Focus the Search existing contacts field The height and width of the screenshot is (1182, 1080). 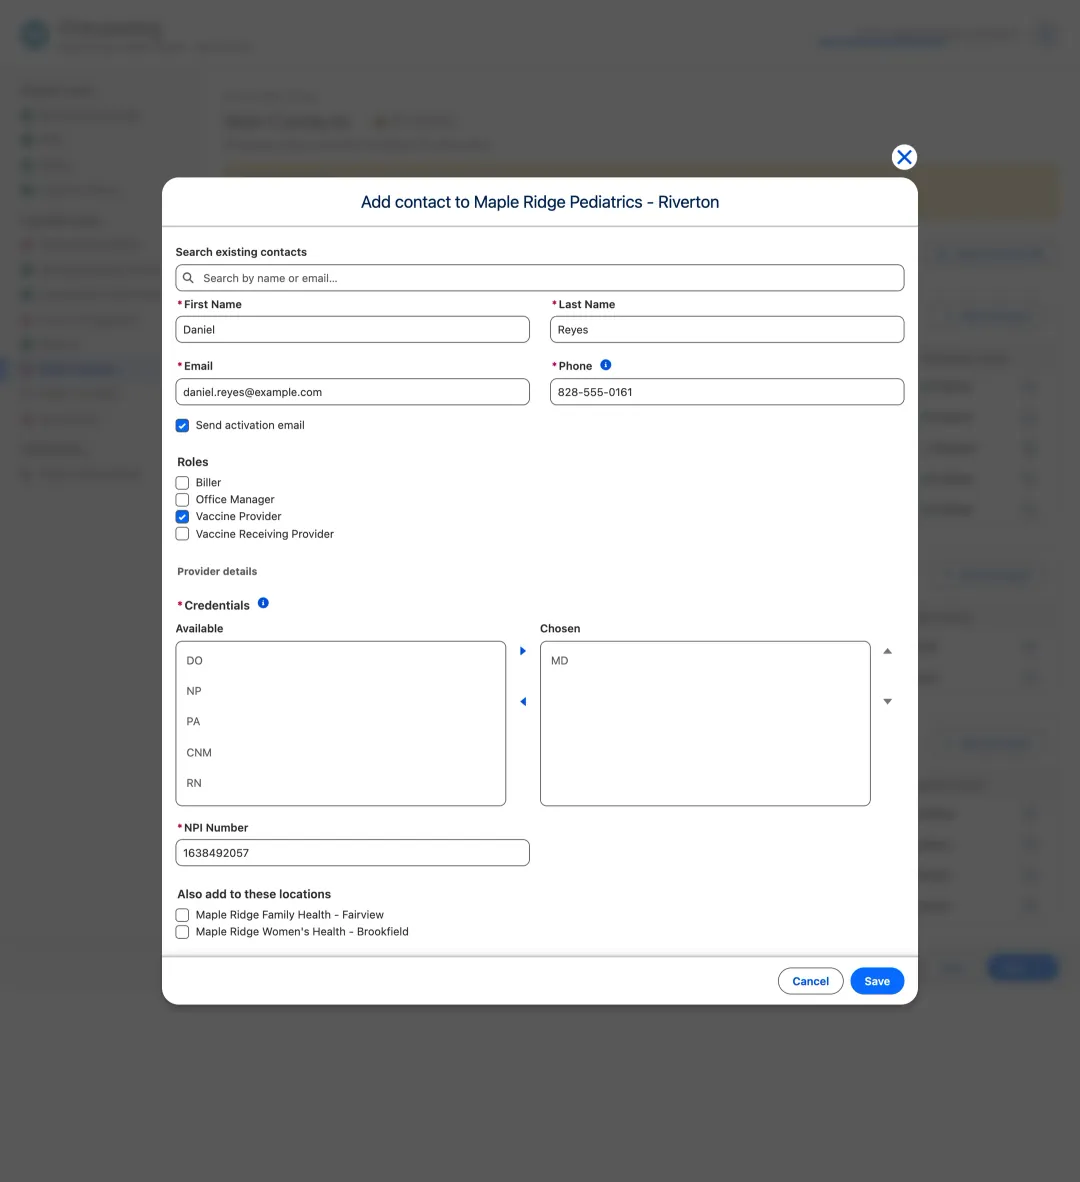[540, 278]
